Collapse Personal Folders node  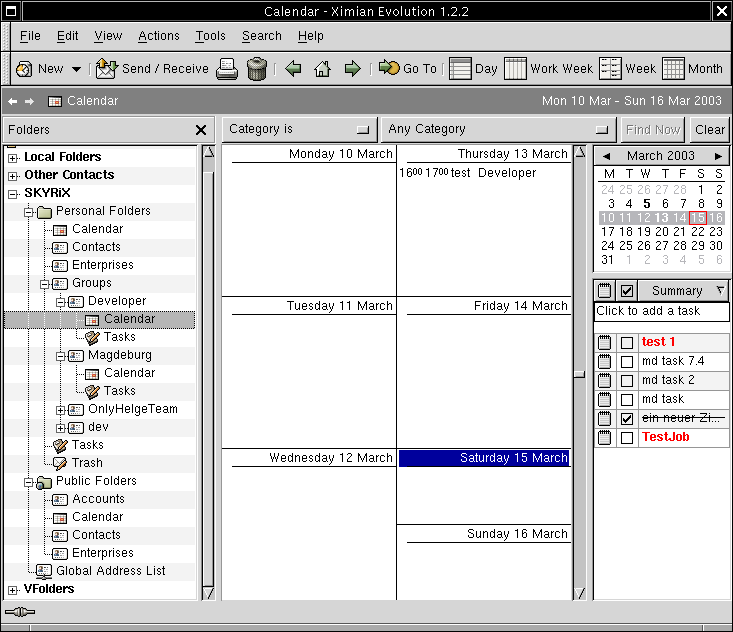click(x=29, y=212)
